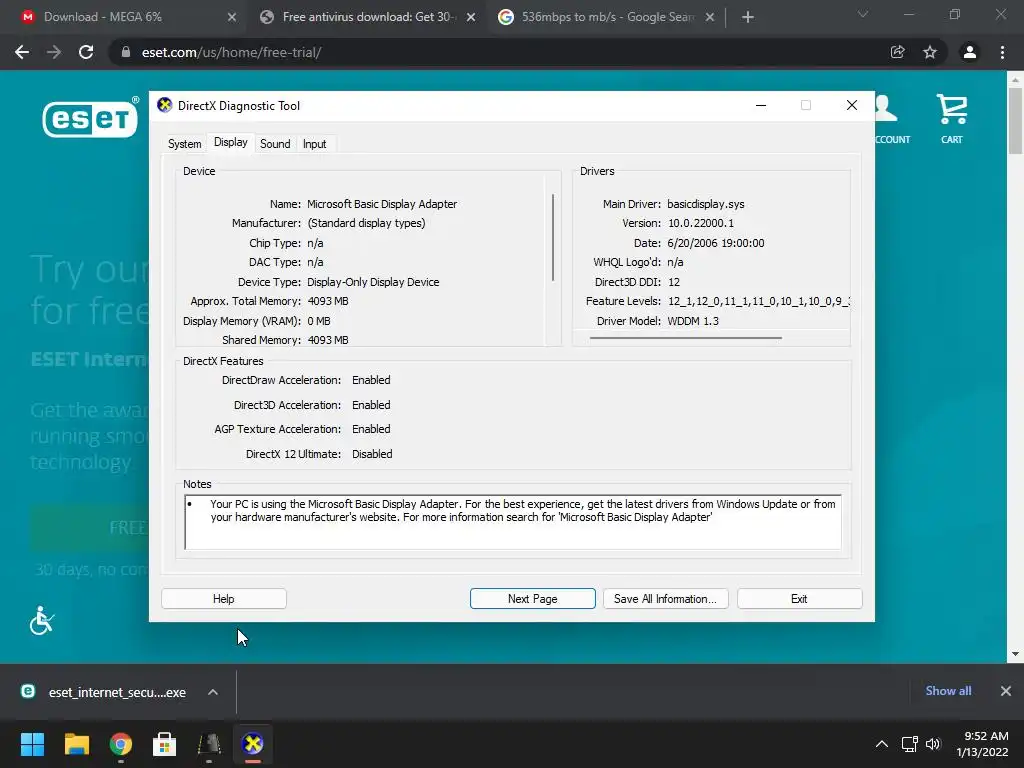This screenshot has height=768, width=1024.
Task: Click the dark app icon beside Microsoft Store
Action: [x=209, y=744]
